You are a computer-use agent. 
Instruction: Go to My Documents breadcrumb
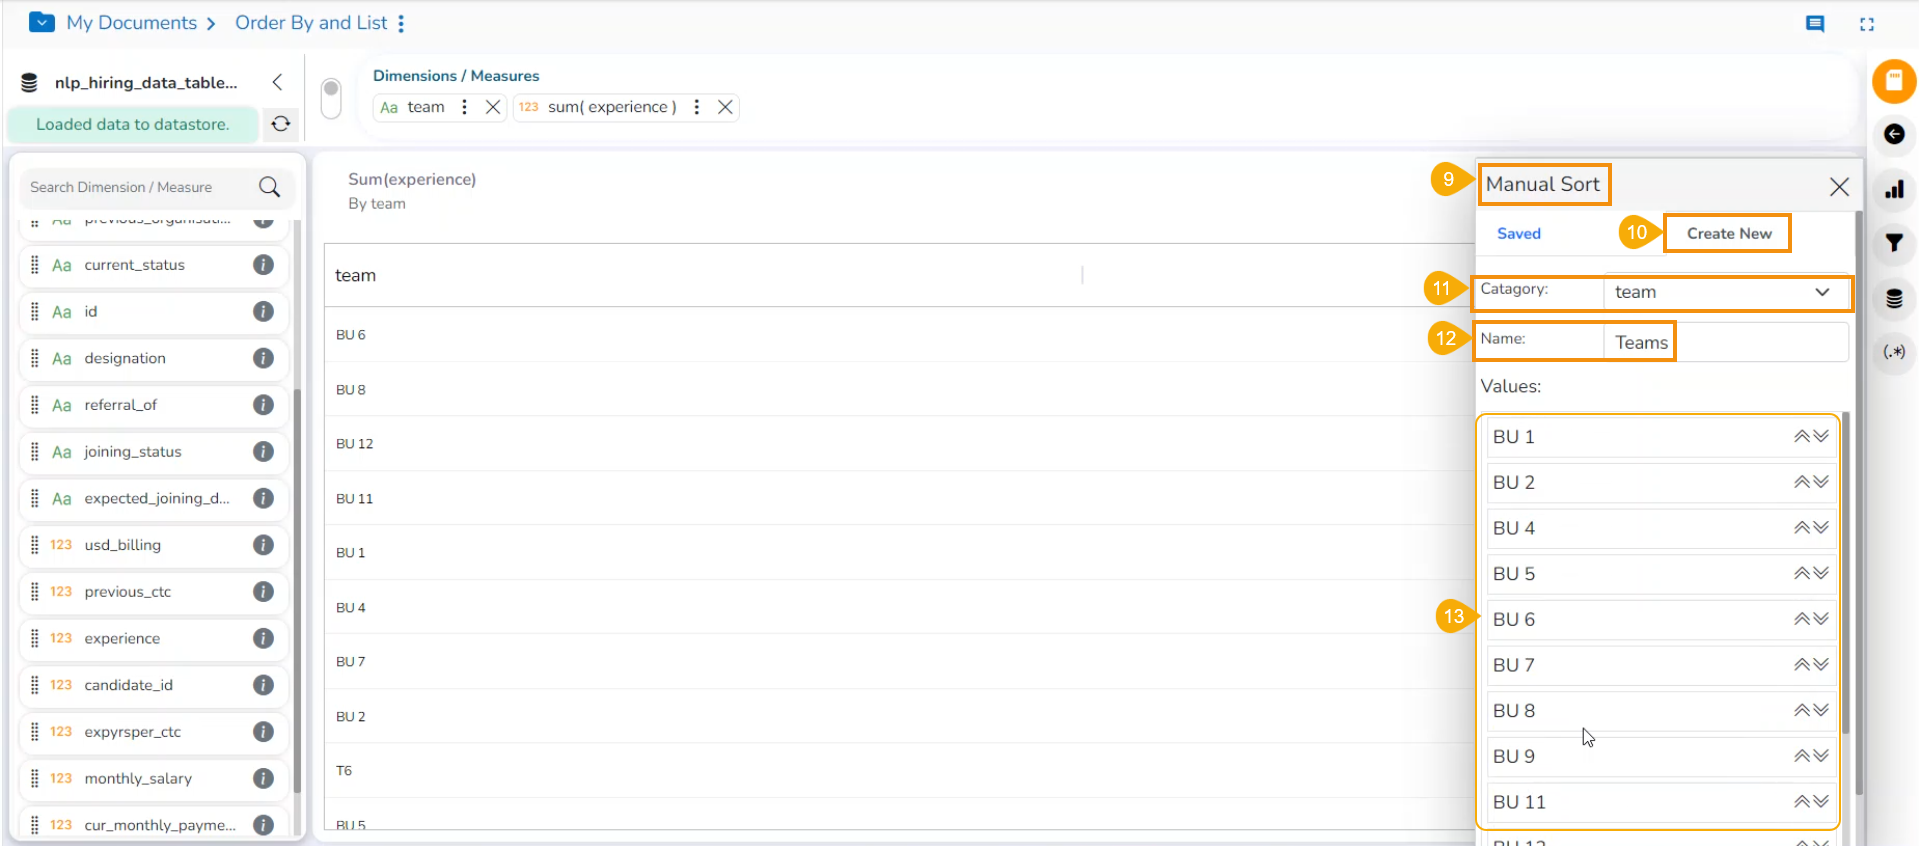tap(131, 22)
